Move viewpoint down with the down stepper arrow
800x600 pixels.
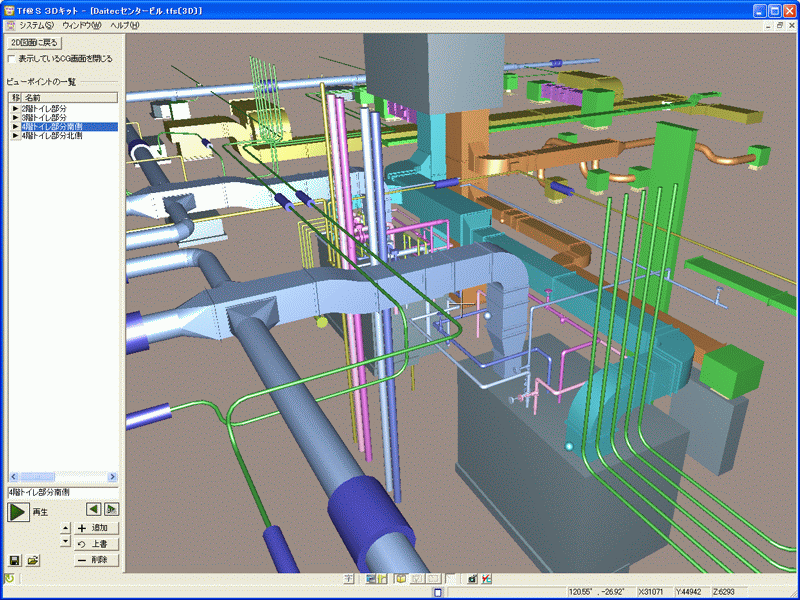[65, 541]
